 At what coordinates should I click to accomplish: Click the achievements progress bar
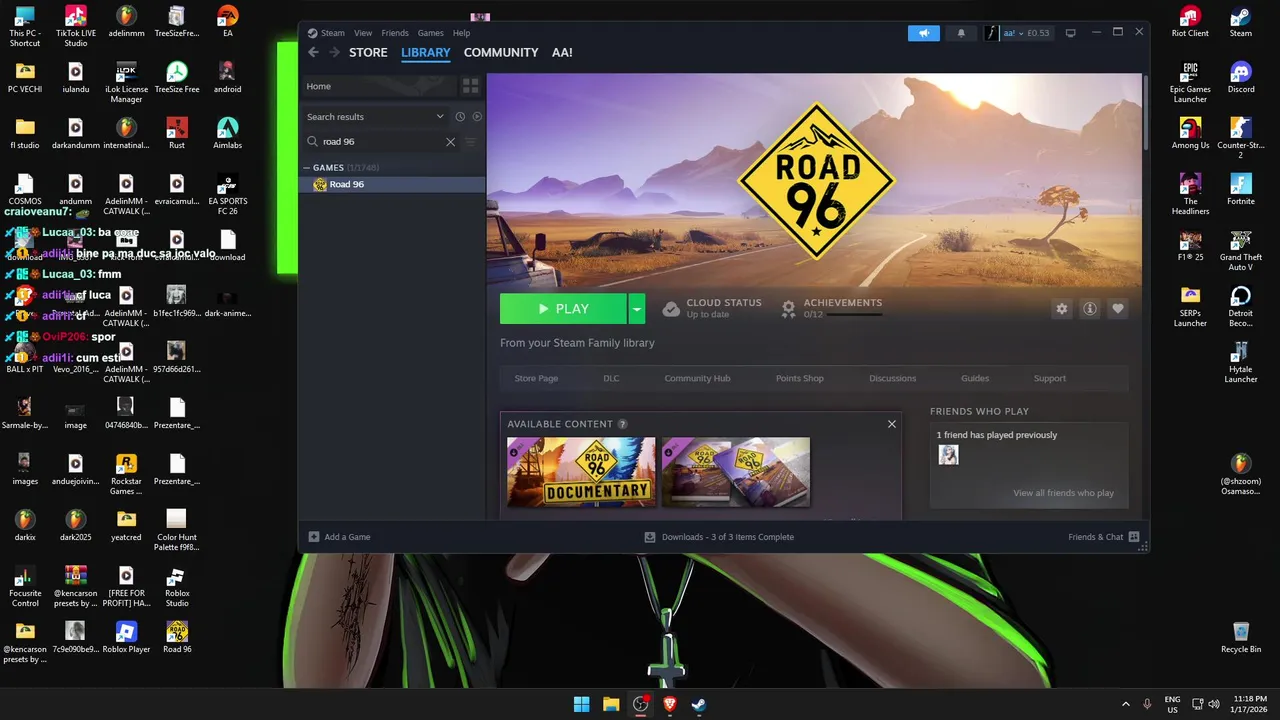pyautogui.click(x=854, y=314)
